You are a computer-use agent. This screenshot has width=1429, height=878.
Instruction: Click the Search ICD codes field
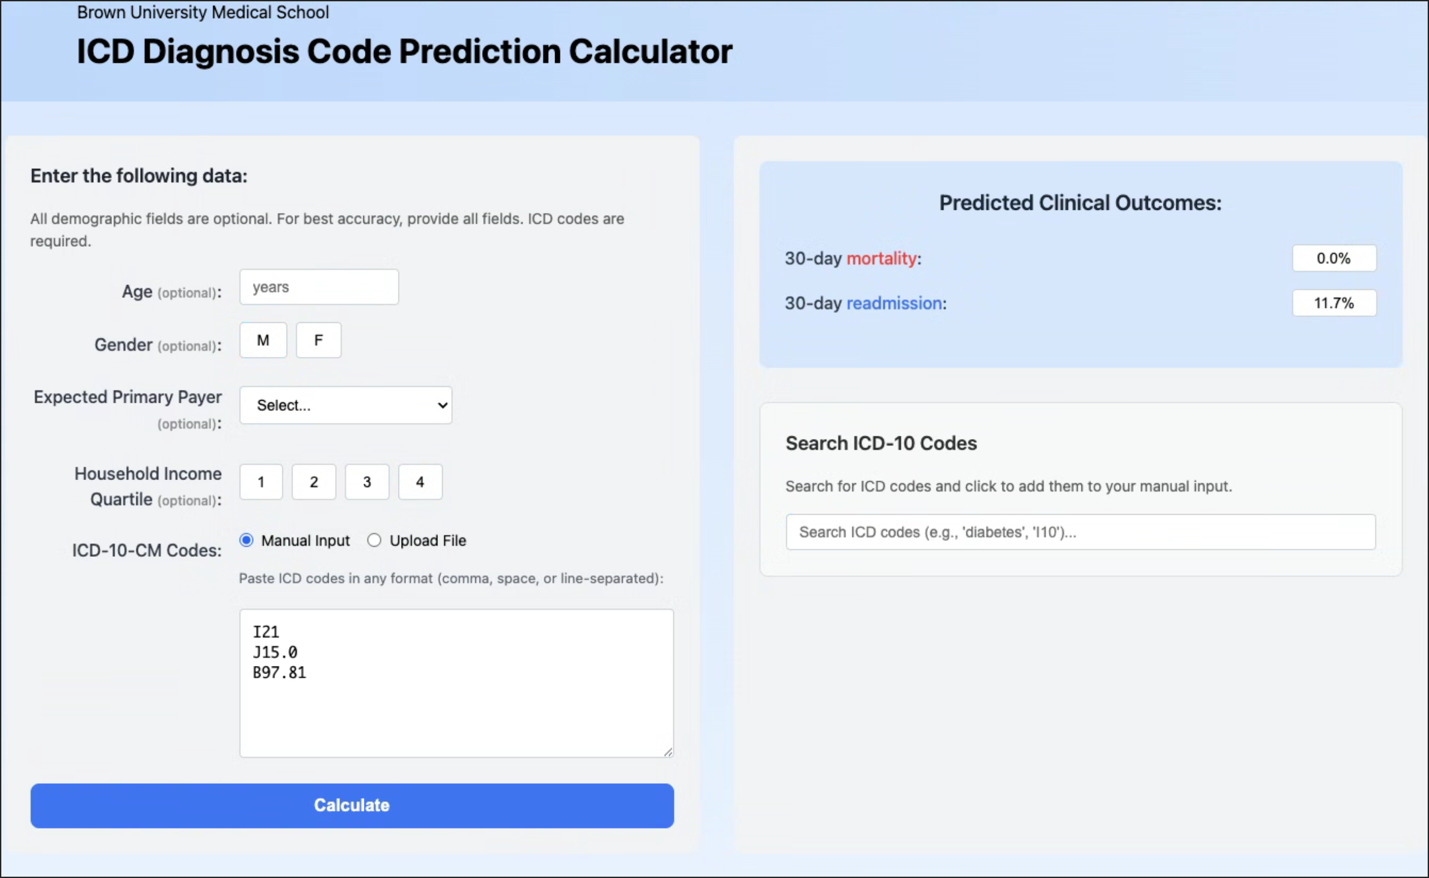[1080, 531]
